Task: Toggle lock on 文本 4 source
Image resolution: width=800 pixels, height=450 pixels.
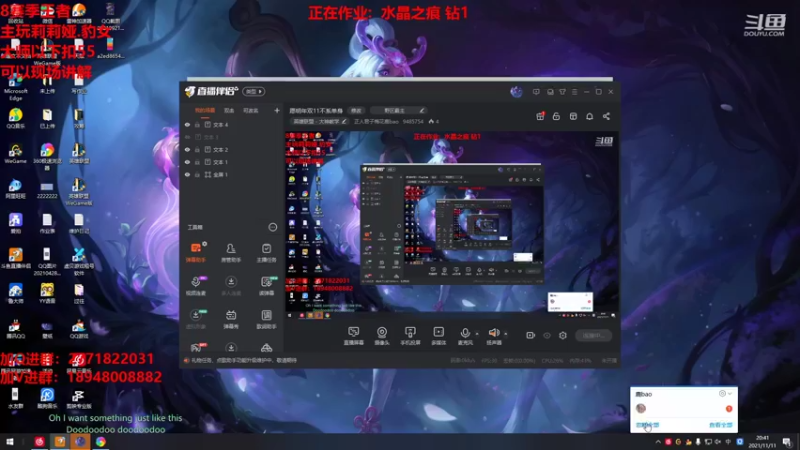Action: pos(197,124)
